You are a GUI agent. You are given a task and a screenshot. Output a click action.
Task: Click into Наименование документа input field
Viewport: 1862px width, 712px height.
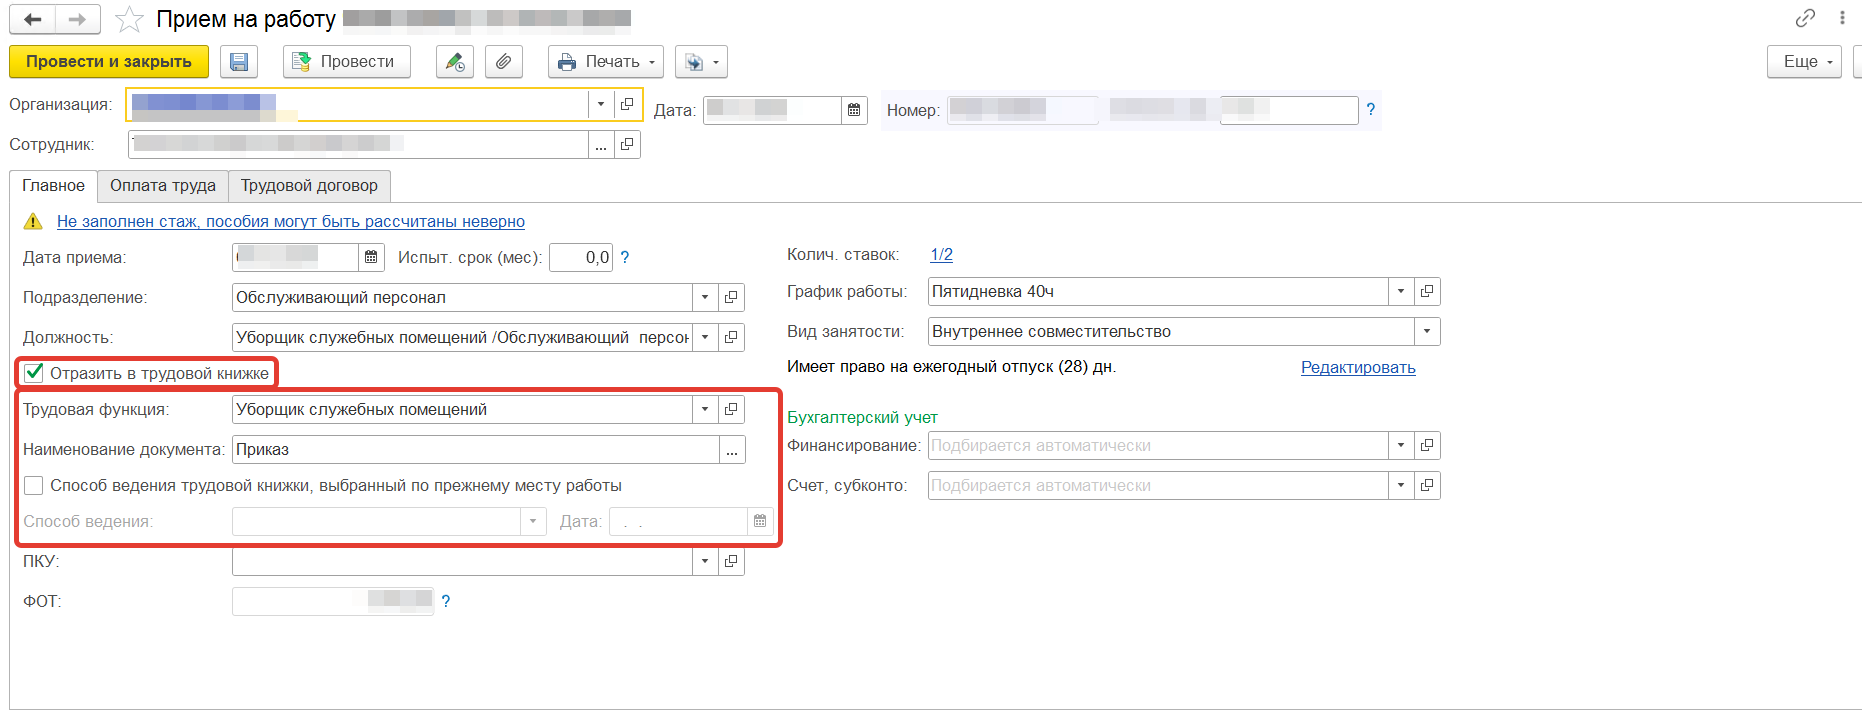tap(474, 449)
